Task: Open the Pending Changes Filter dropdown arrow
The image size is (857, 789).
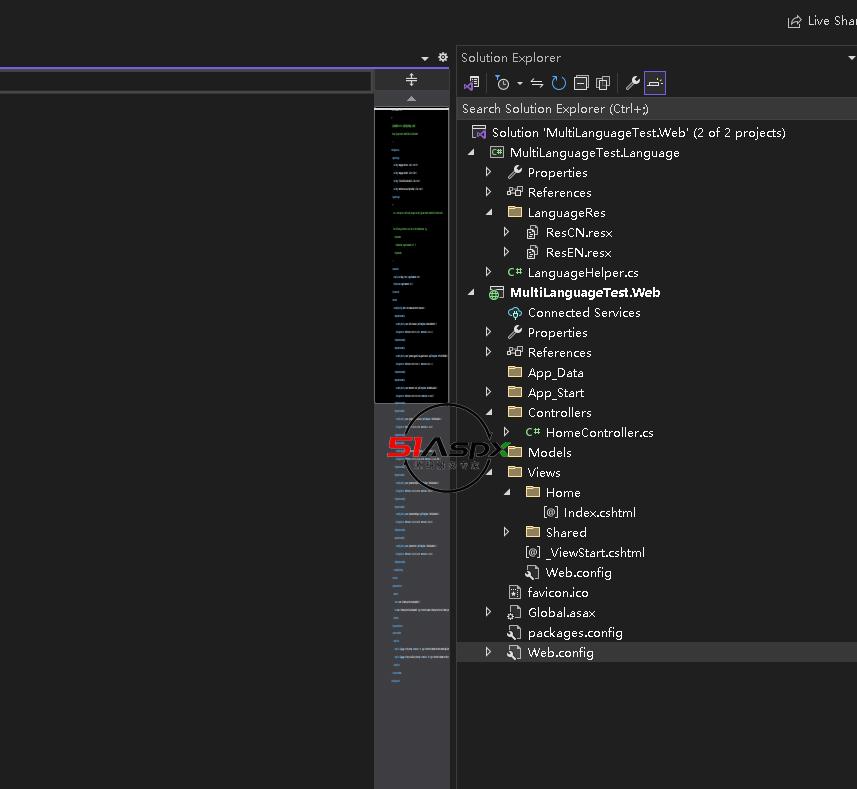Action: coord(520,84)
